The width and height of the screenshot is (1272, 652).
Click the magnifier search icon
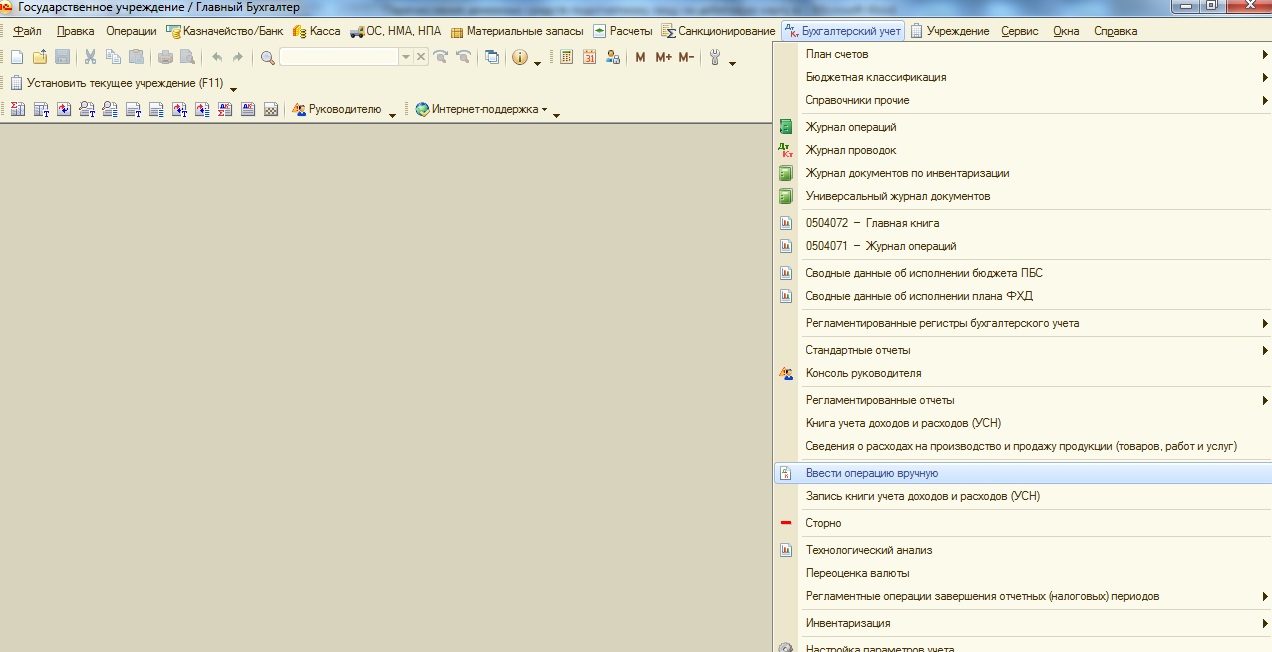pos(267,57)
